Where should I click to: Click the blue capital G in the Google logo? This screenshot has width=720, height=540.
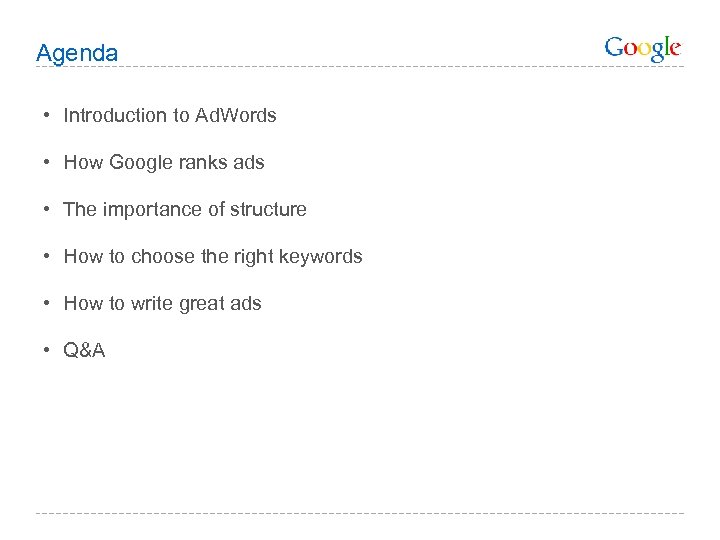click(x=615, y=47)
